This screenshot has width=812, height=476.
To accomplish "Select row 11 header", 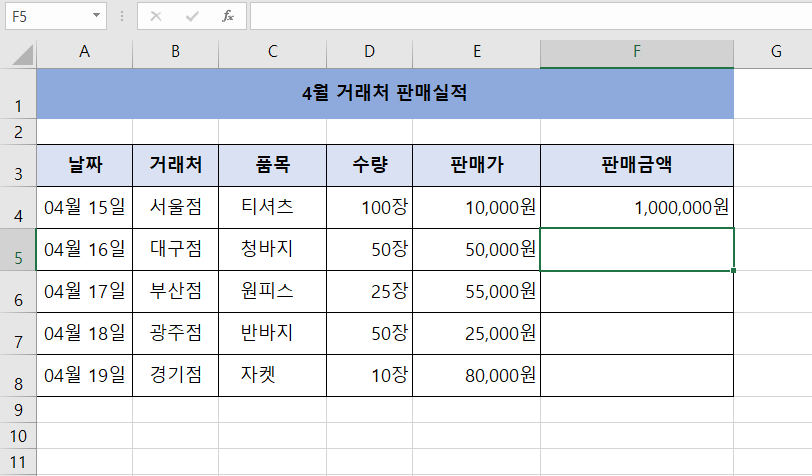I will click(18, 462).
